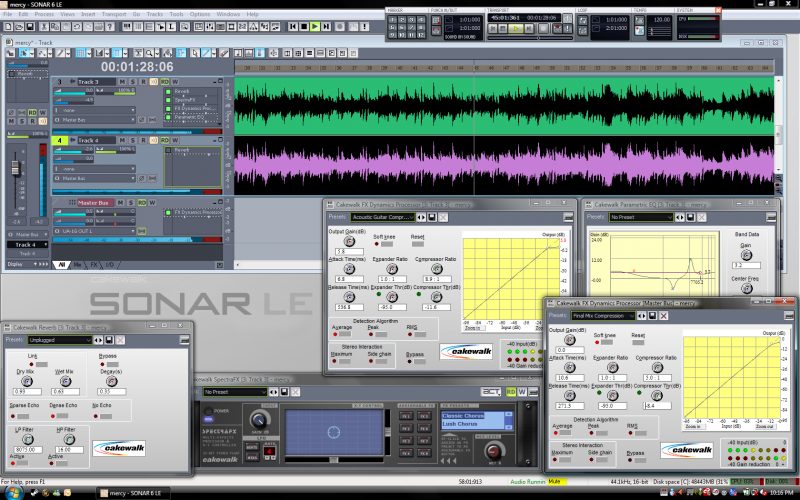This screenshot has height=500, width=800.
Task: Open the Transport menu
Action: coord(114,14)
